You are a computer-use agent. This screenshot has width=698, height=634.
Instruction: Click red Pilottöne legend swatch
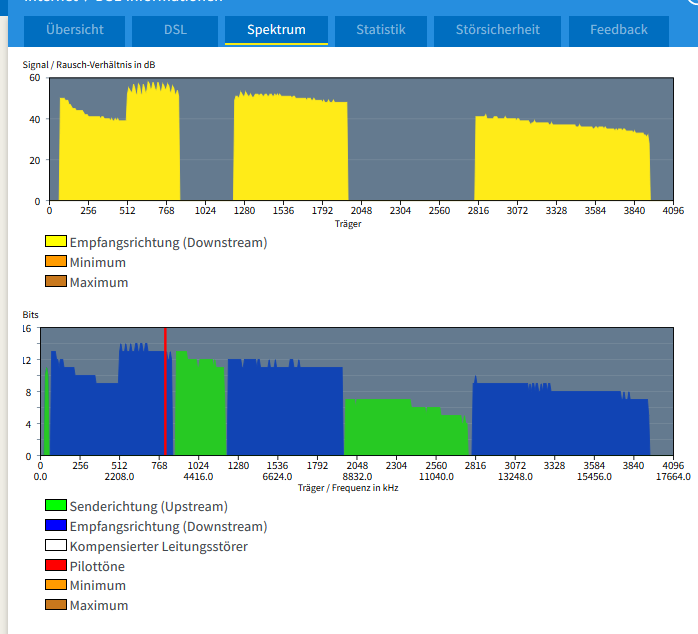[56, 565]
